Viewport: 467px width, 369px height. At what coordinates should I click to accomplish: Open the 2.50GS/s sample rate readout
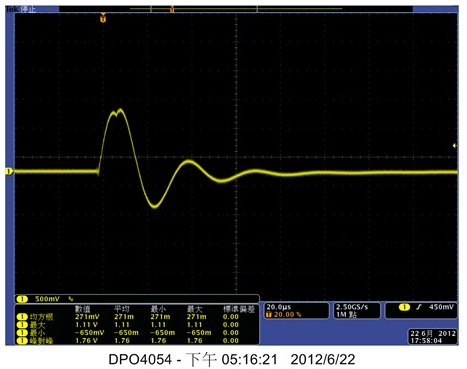coord(352,307)
